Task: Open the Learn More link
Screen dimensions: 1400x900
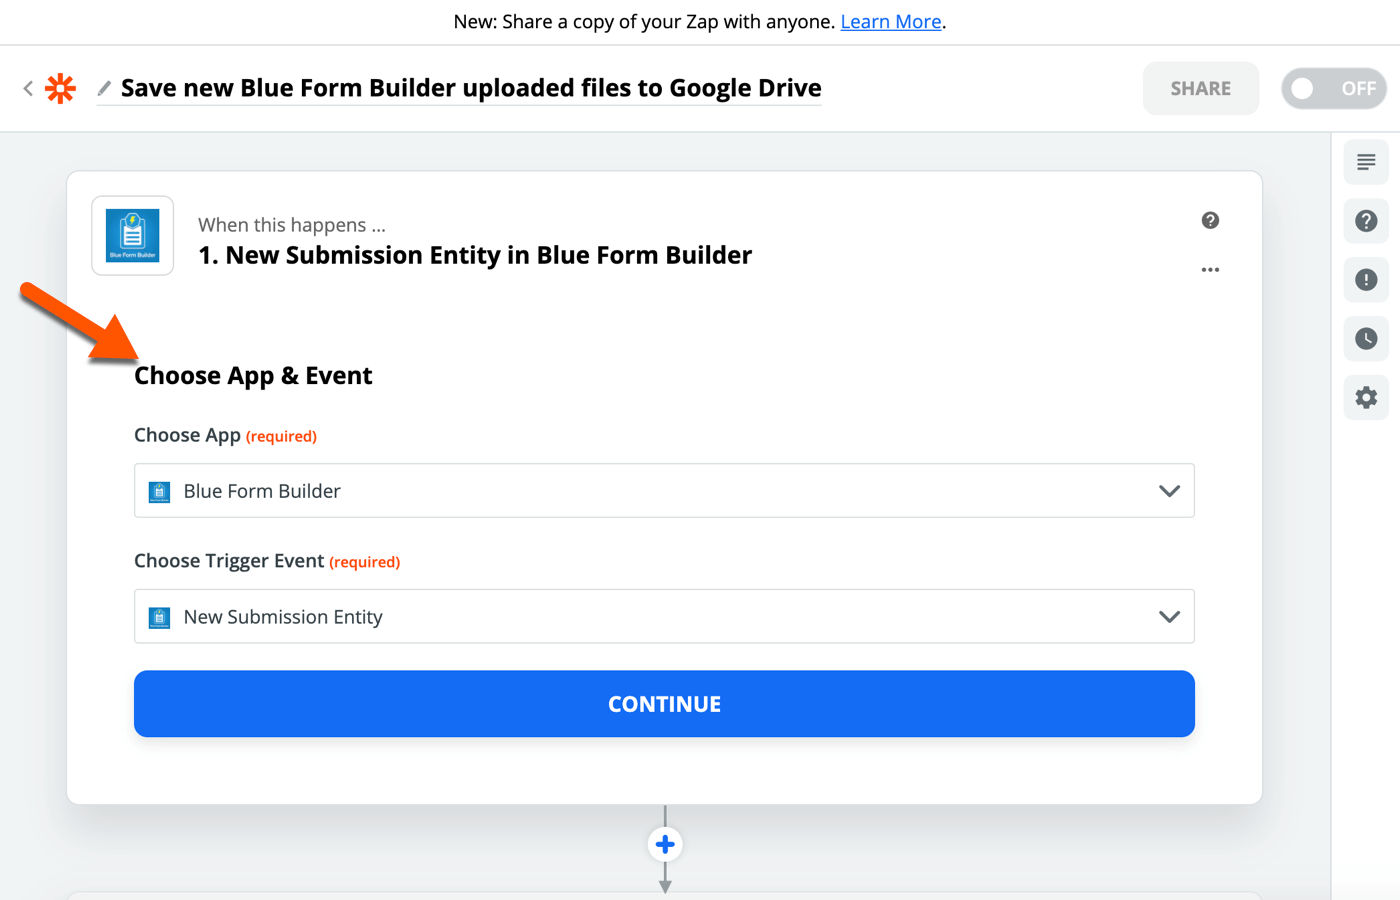Action: (x=890, y=21)
